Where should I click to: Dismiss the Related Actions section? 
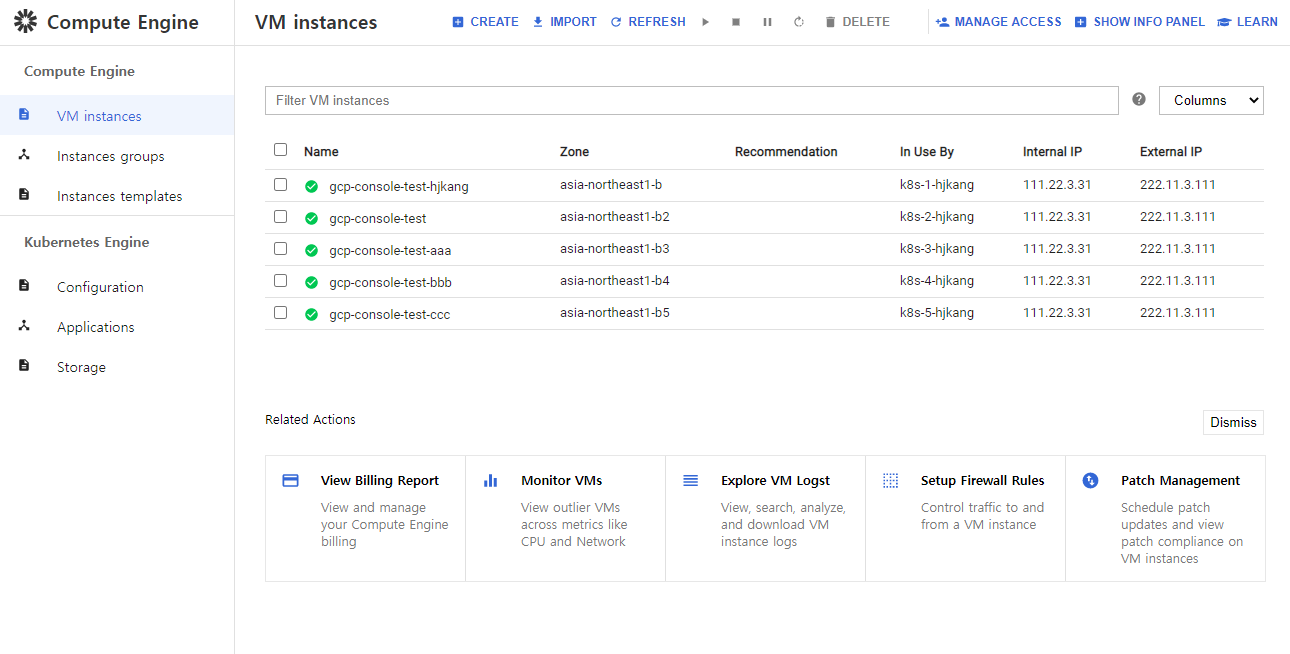pyautogui.click(x=1233, y=422)
